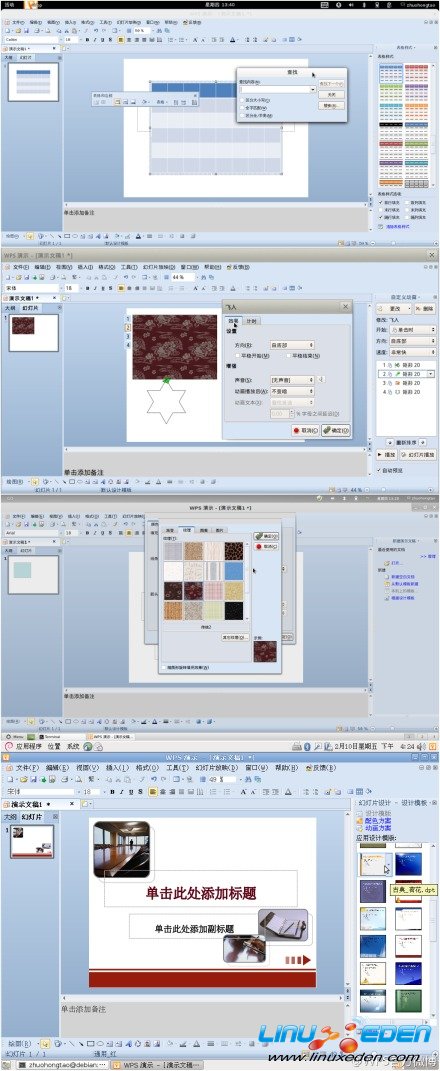This screenshot has width=440, height=1071.
Task: Enable the 平稳开始 checkbox
Action: tap(236, 356)
